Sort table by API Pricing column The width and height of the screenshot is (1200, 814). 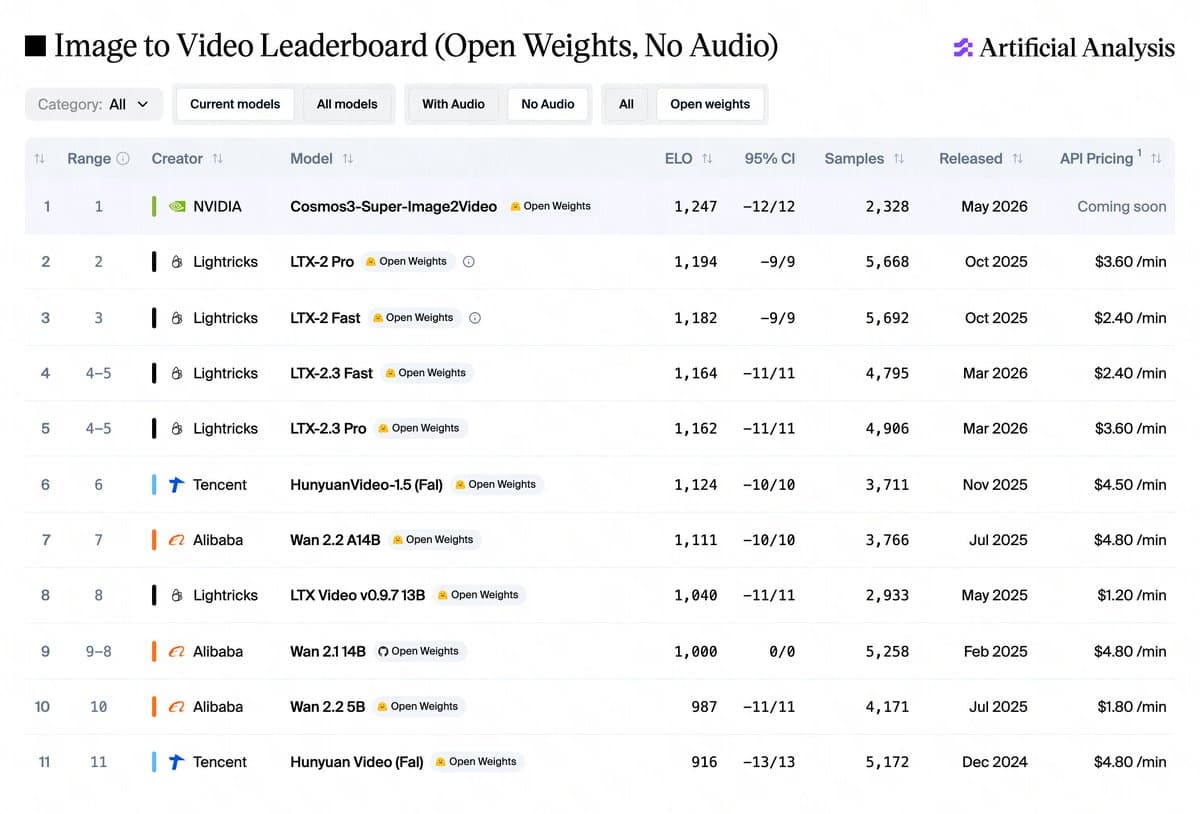(x=1156, y=159)
